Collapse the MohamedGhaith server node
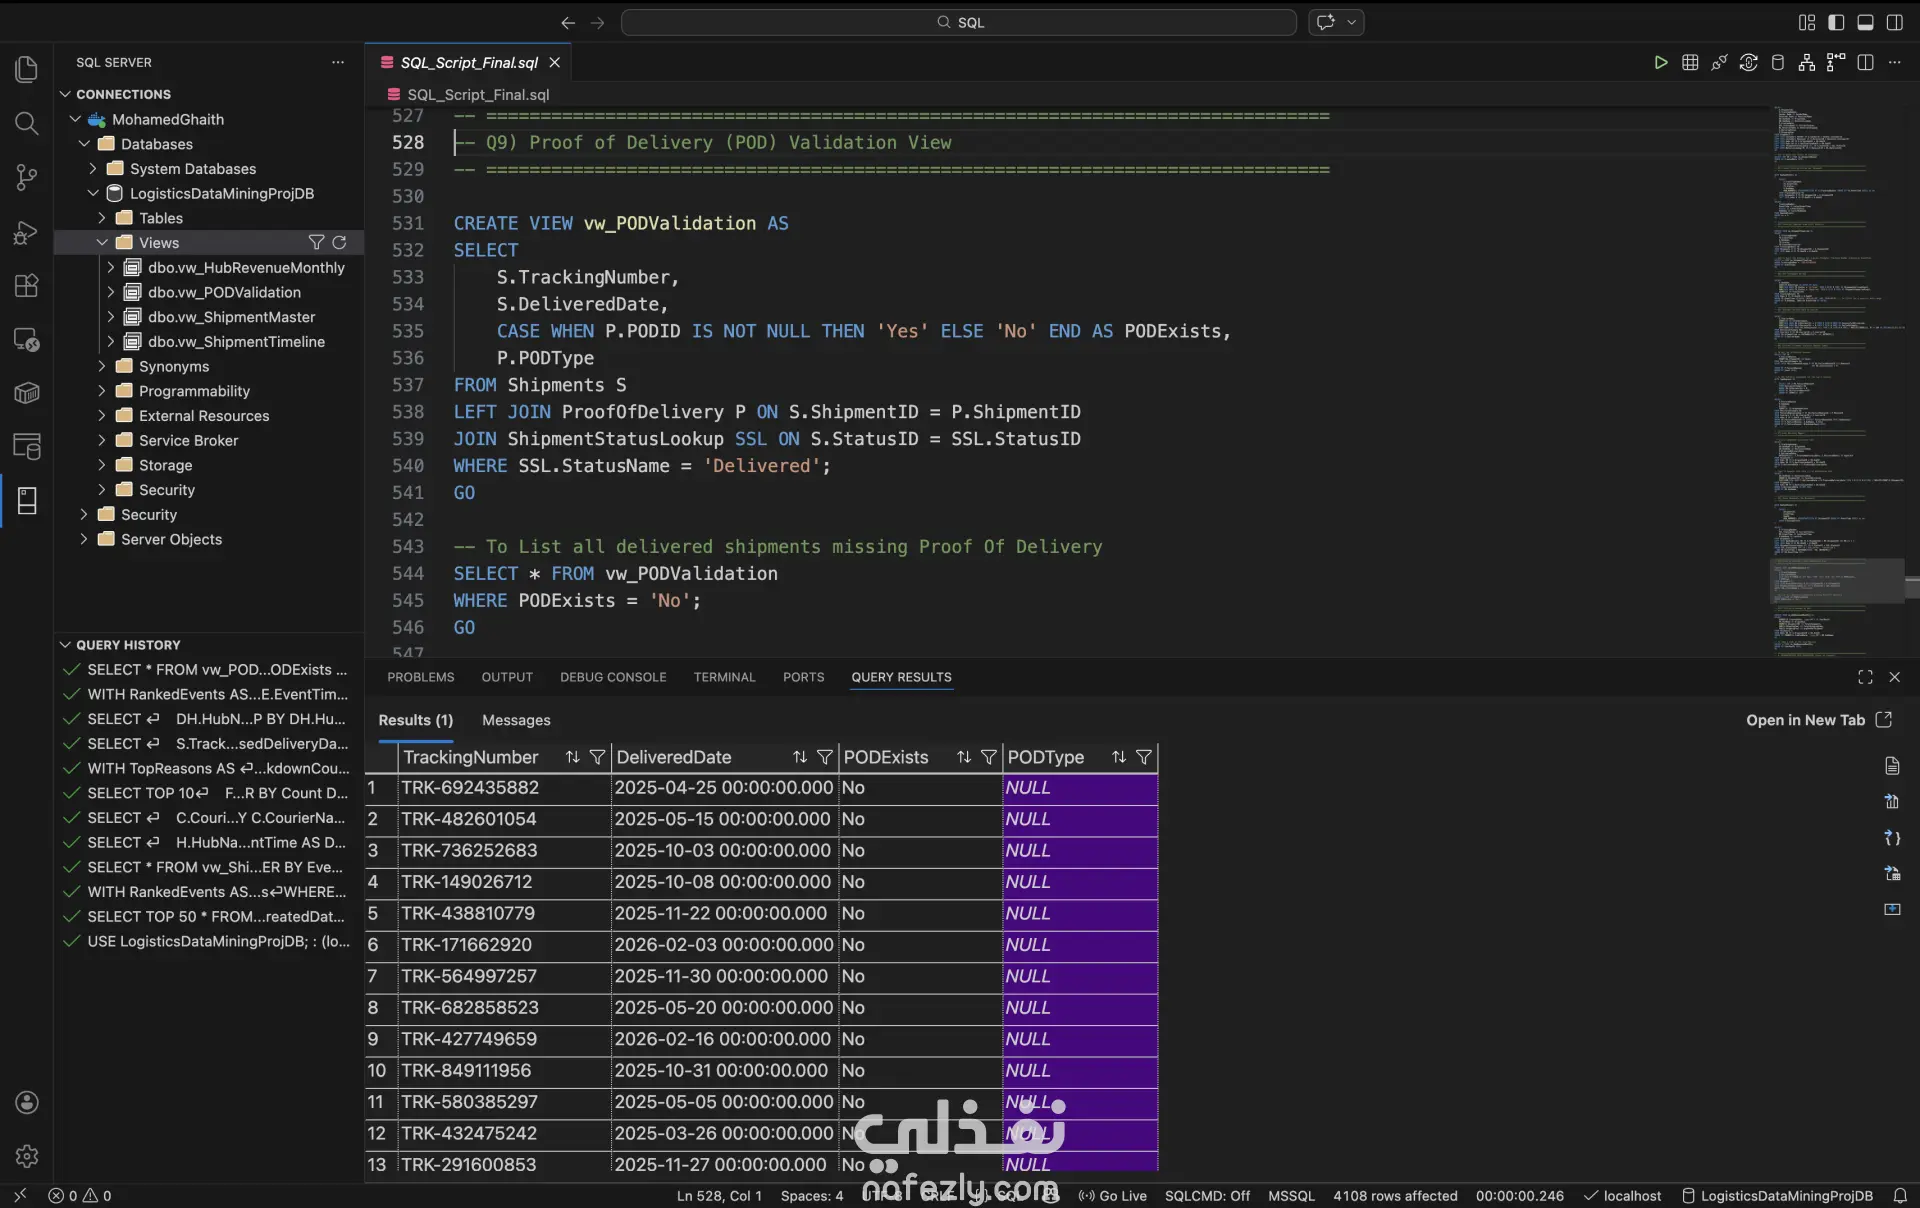The image size is (1920, 1208). click(75, 119)
